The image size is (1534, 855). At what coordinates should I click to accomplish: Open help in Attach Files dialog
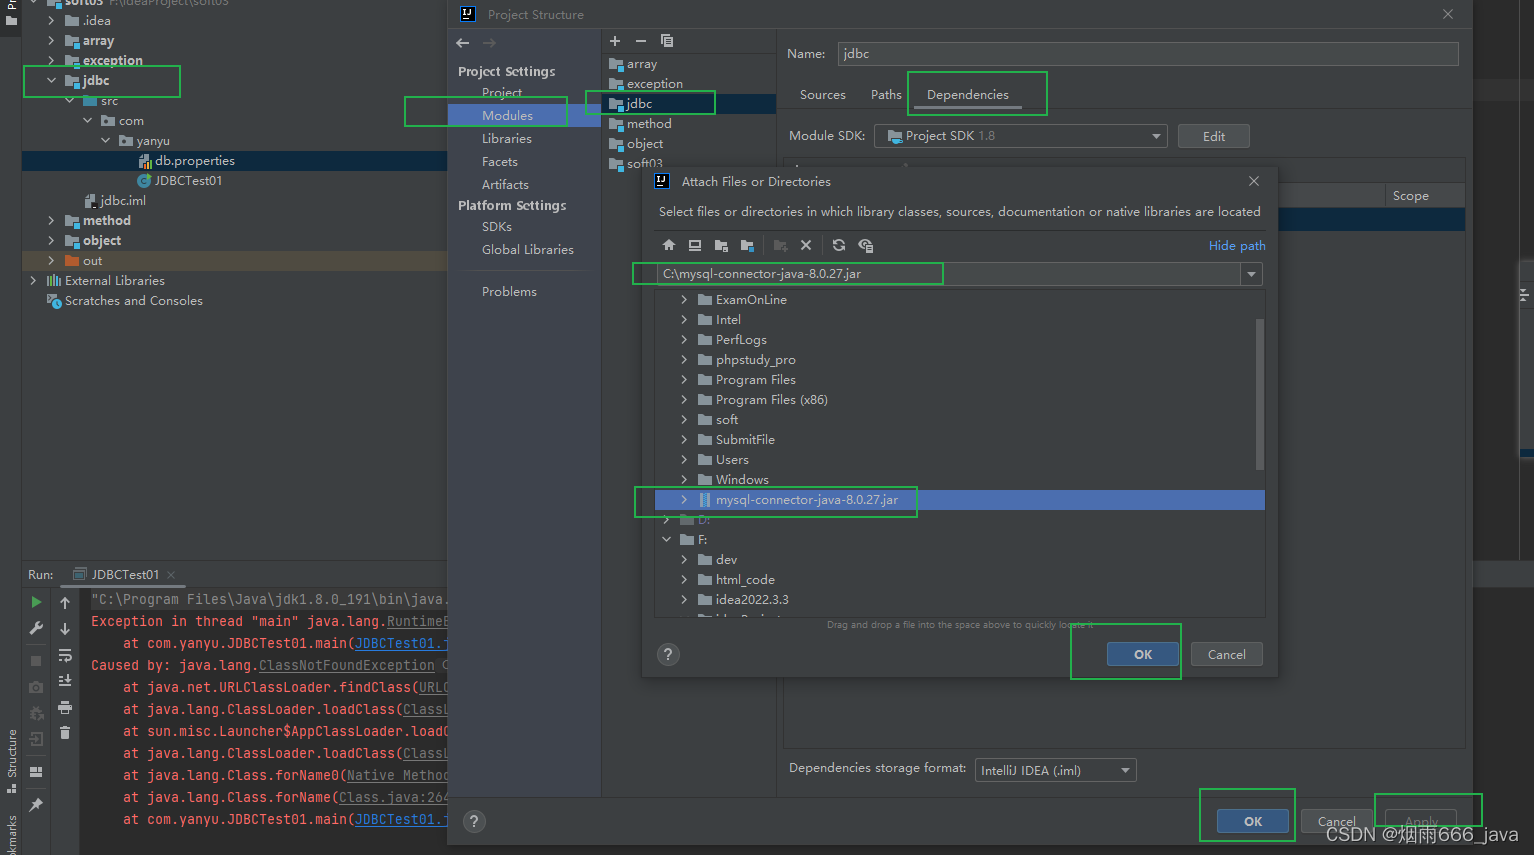pyautogui.click(x=668, y=654)
